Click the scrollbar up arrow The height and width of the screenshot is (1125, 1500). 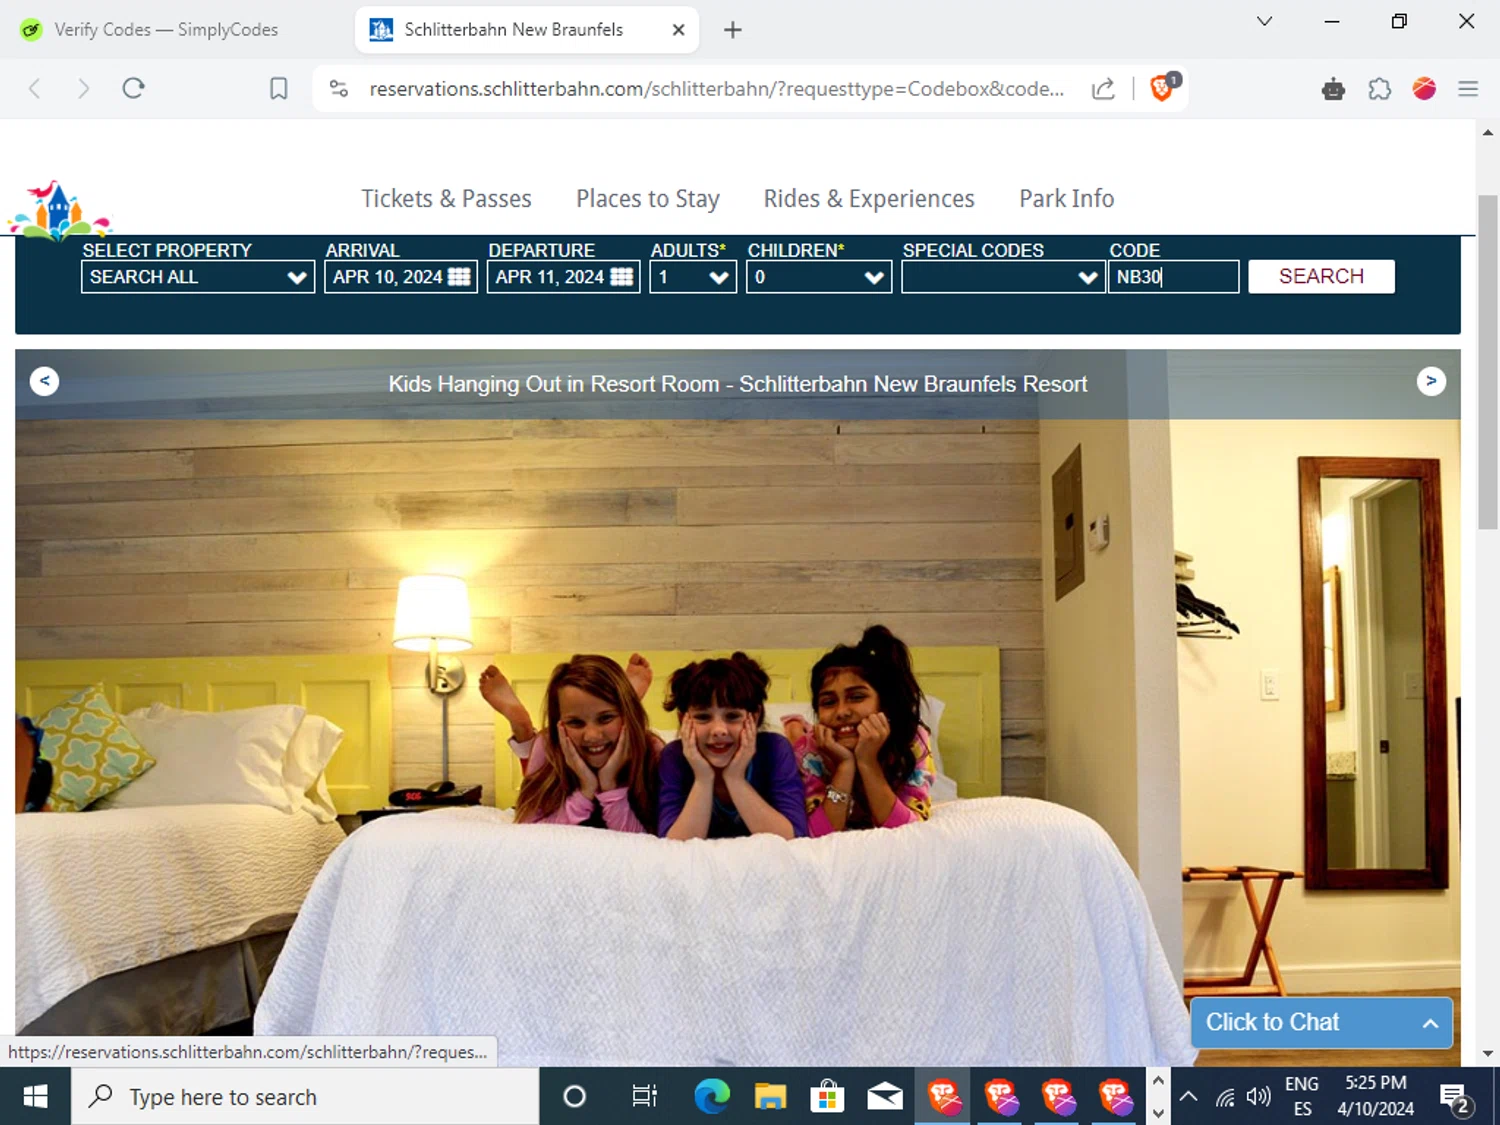pos(1488,132)
